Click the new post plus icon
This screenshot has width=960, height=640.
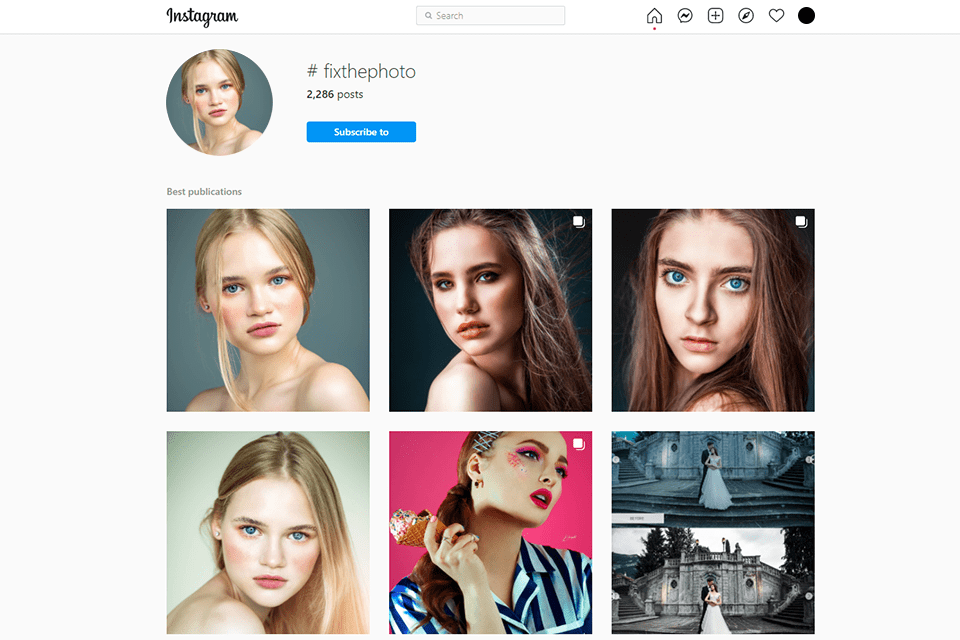click(x=715, y=15)
